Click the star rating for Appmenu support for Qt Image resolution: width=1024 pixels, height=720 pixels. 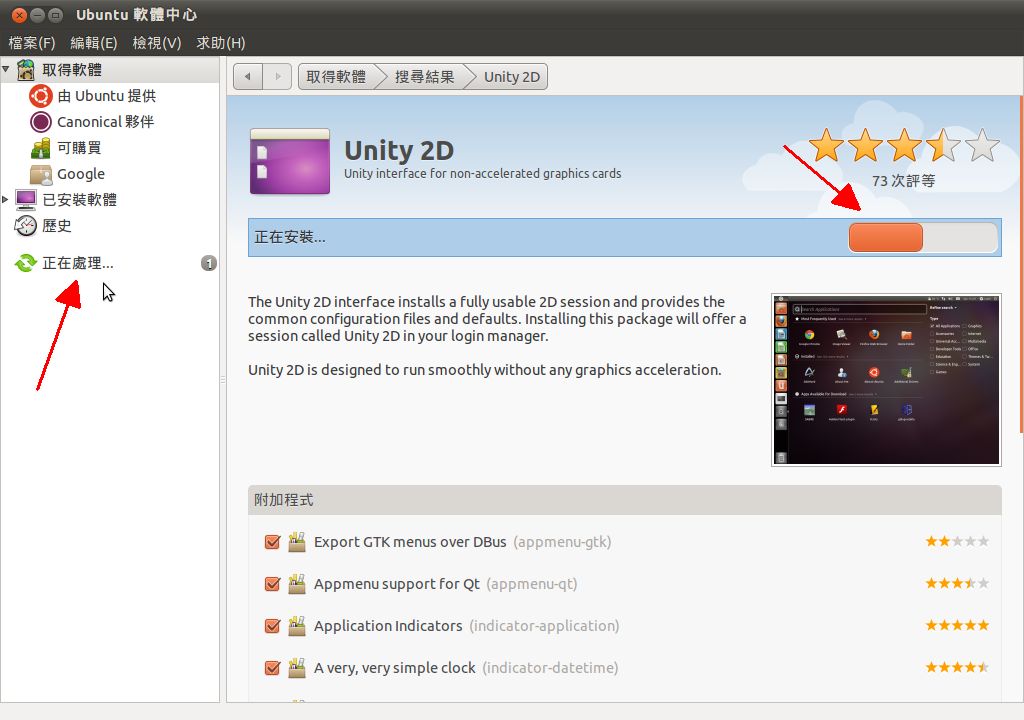[x=957, y=583]
